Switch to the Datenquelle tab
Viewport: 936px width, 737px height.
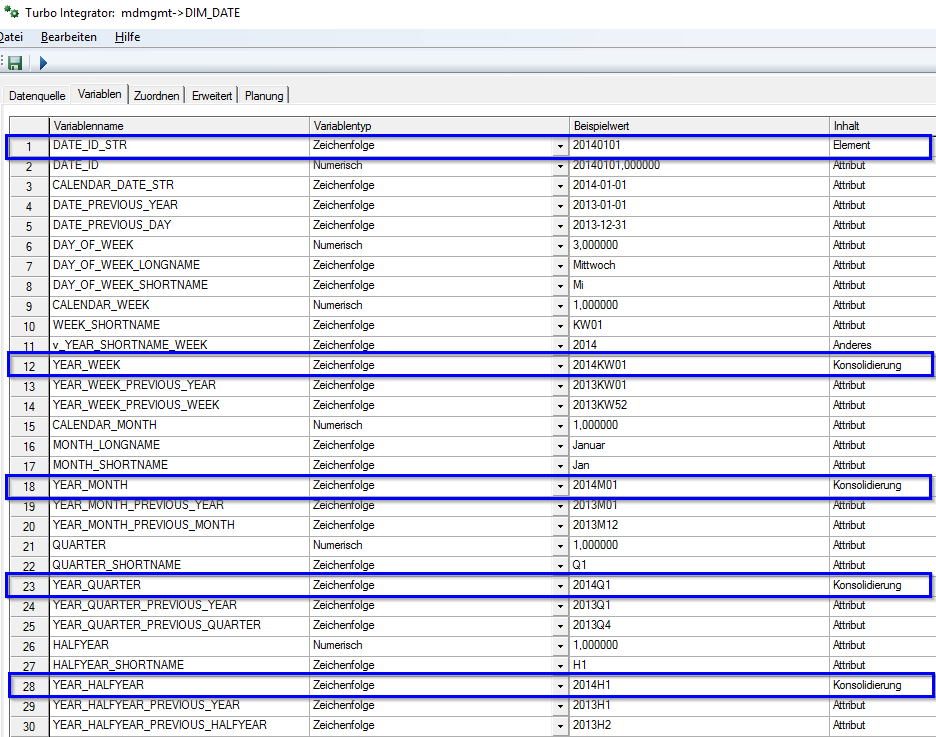coord(36,95)
